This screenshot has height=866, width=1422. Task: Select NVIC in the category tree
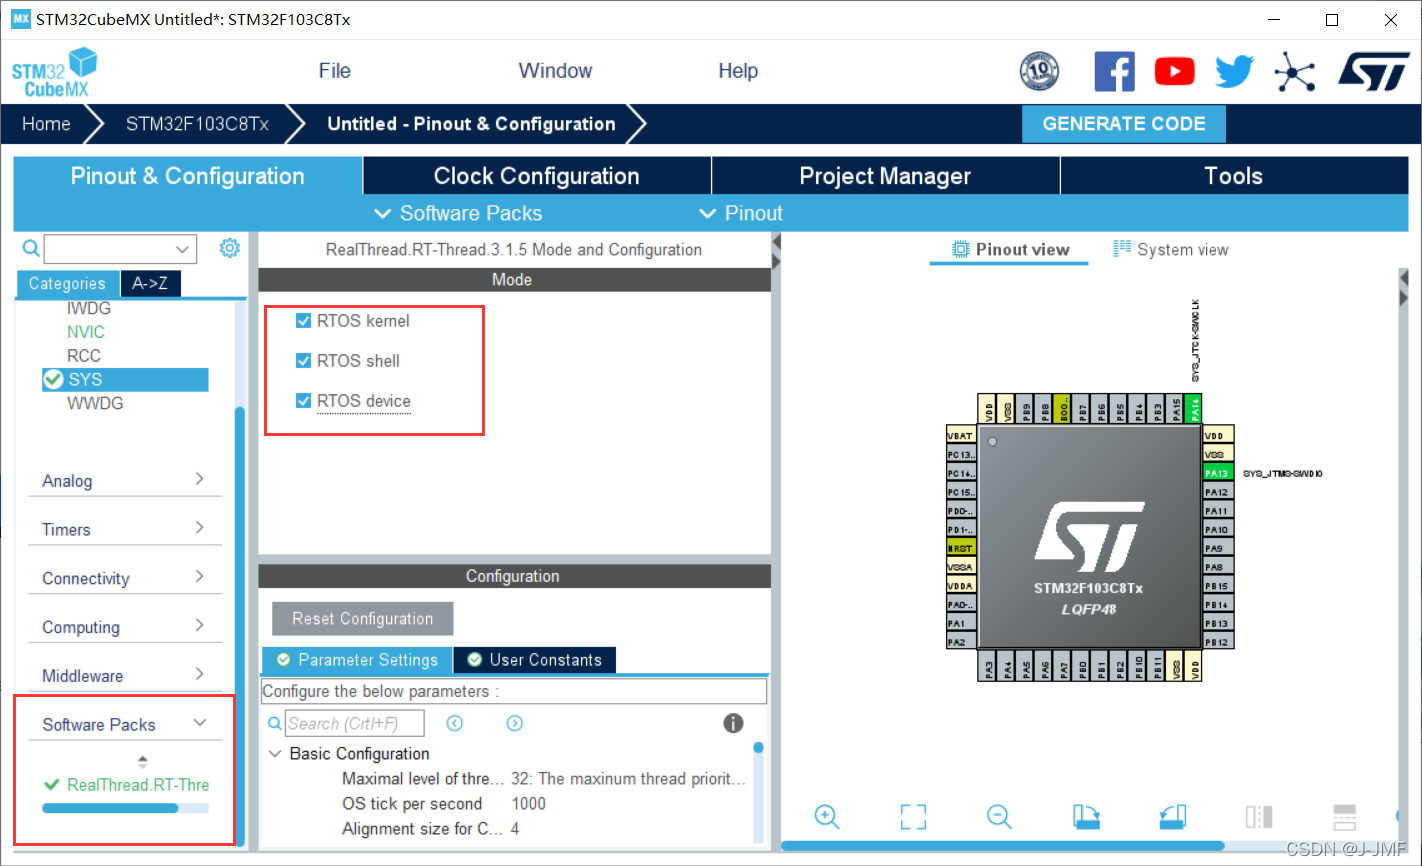tap(86, 332)
